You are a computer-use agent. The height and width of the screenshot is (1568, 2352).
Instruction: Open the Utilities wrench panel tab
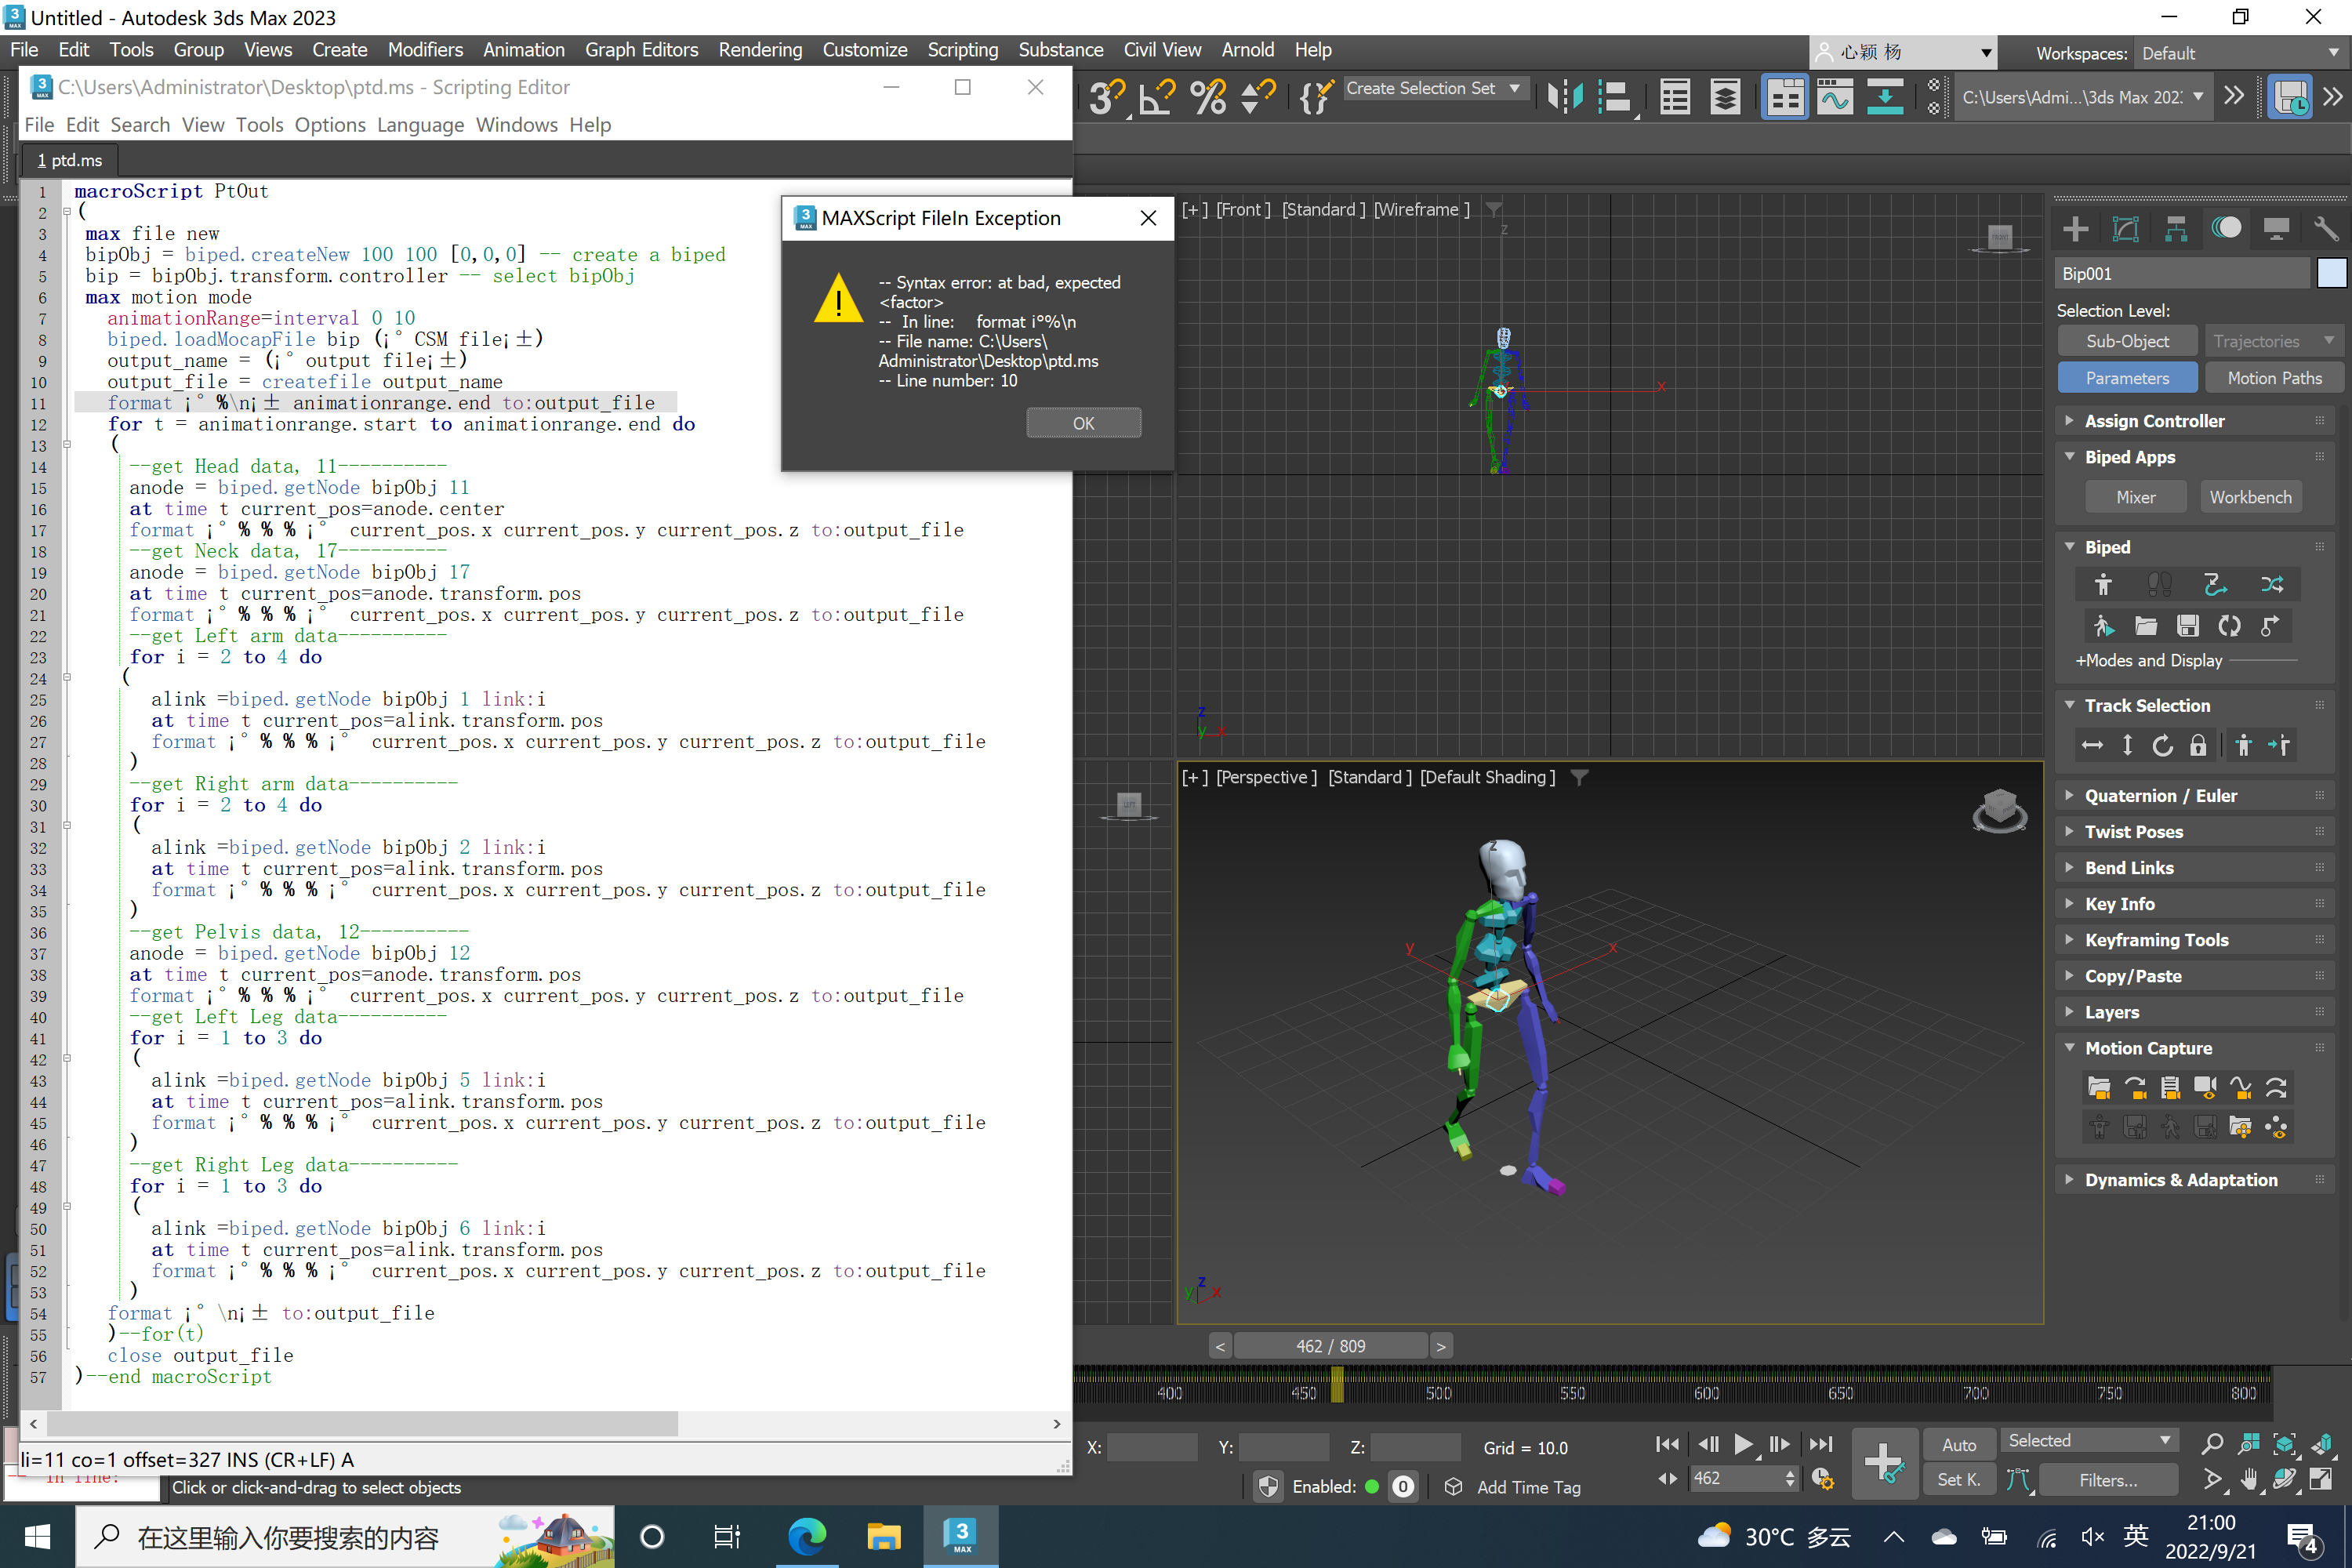2326,229
